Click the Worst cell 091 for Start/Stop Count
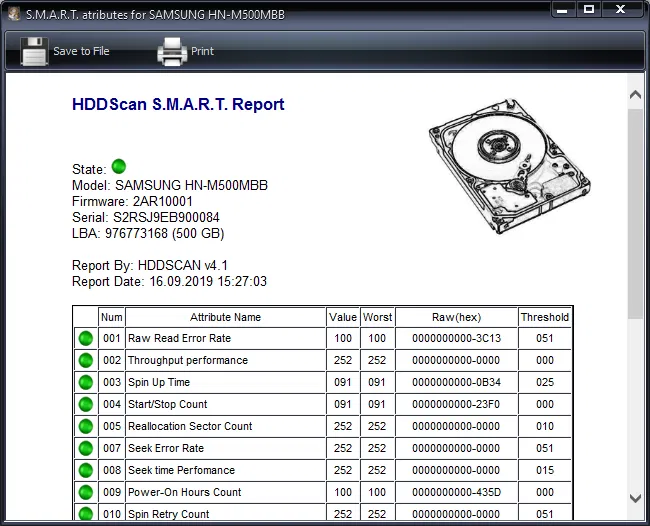Screen dimensions: 650x526 coord(377,404)
